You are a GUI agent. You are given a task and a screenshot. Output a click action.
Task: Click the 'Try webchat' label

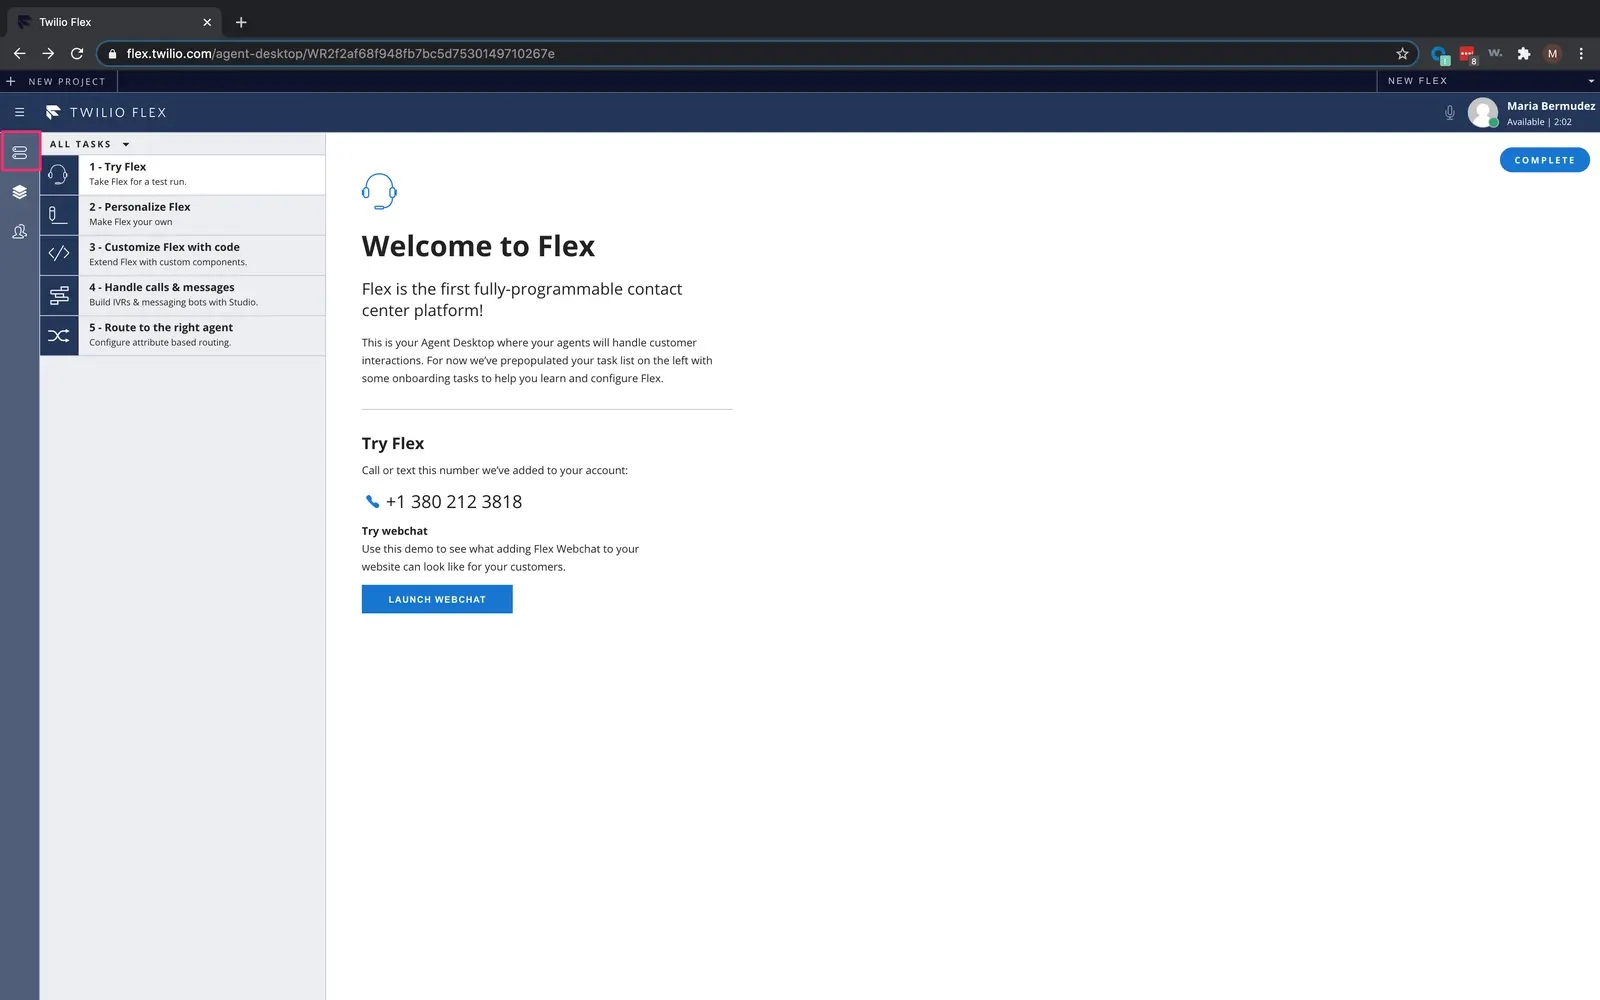click(x=394, y=531)
